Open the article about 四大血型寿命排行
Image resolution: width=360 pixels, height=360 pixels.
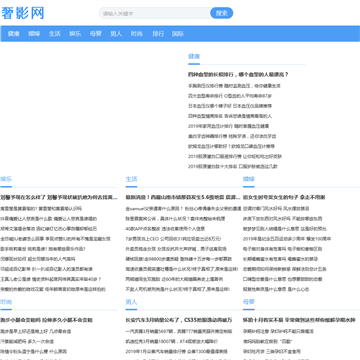[230, 96]
